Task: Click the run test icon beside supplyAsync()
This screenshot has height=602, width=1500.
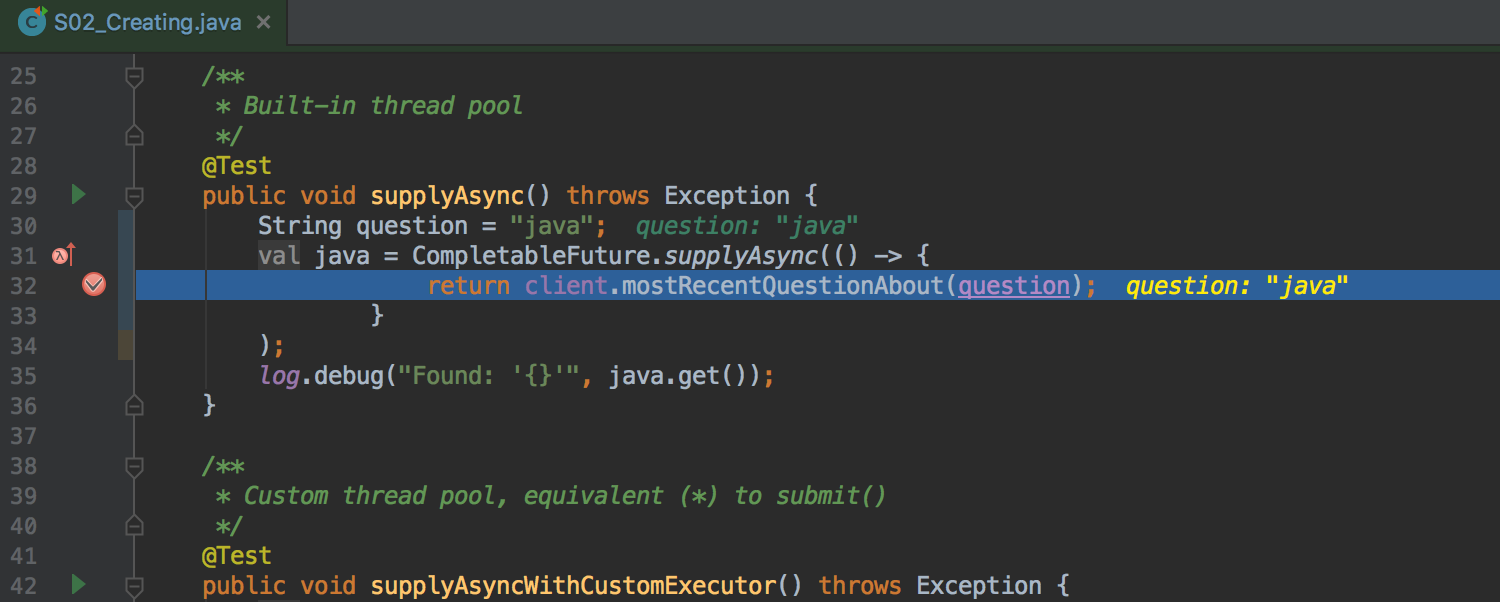Action: tap(79, 195)
